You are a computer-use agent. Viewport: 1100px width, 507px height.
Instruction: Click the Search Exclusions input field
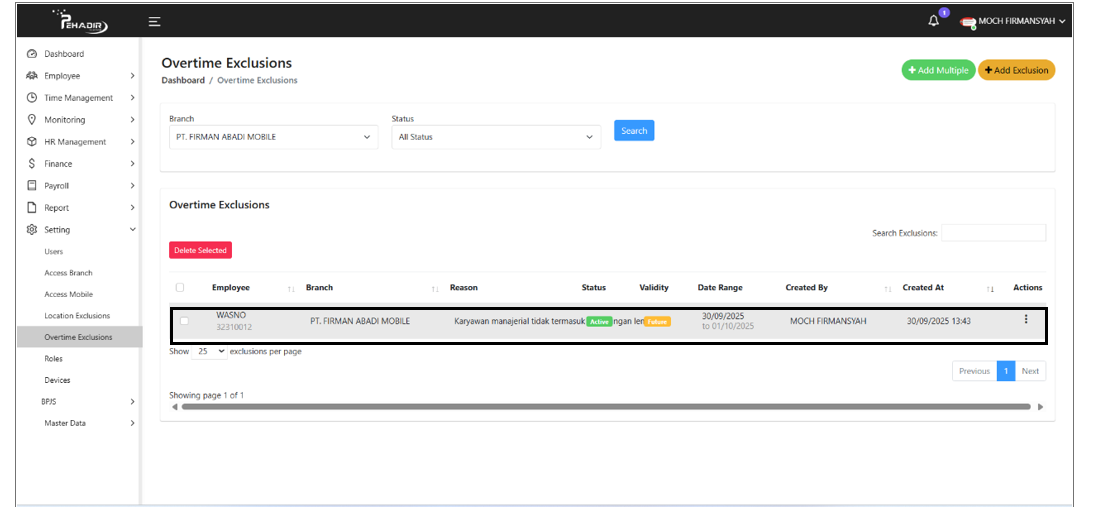pyautogui.click(x=993, y=233)
